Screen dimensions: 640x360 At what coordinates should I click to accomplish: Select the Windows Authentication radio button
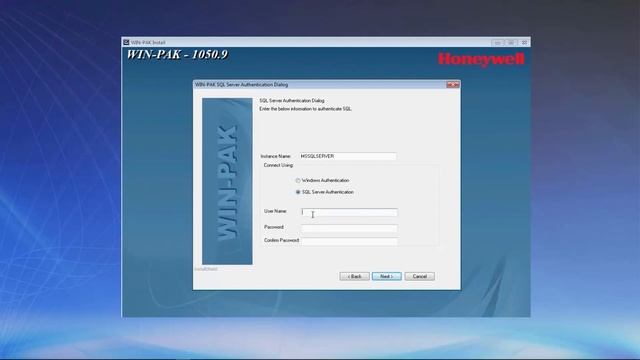298,180
